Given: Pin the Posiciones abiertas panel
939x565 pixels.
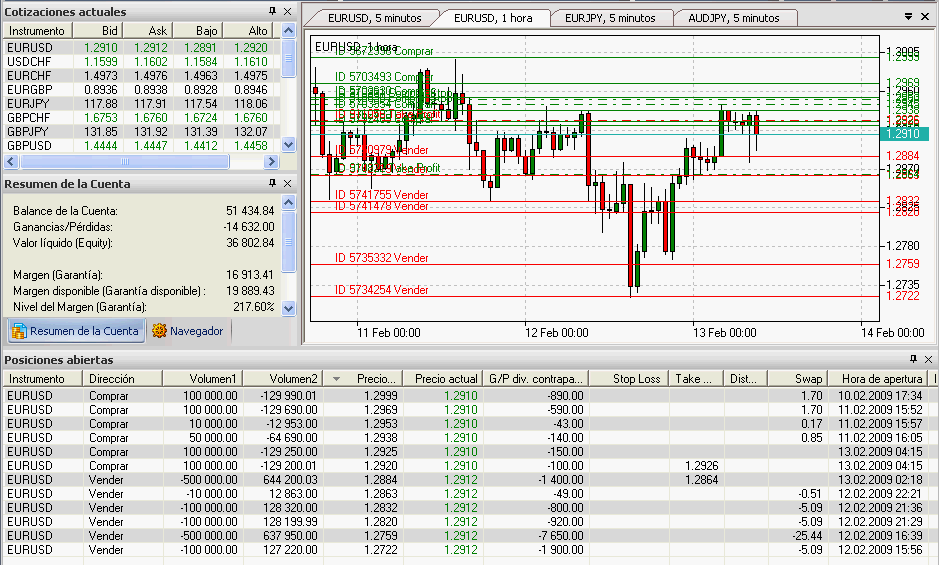Looking at the screenshot, I should (913, 359).
